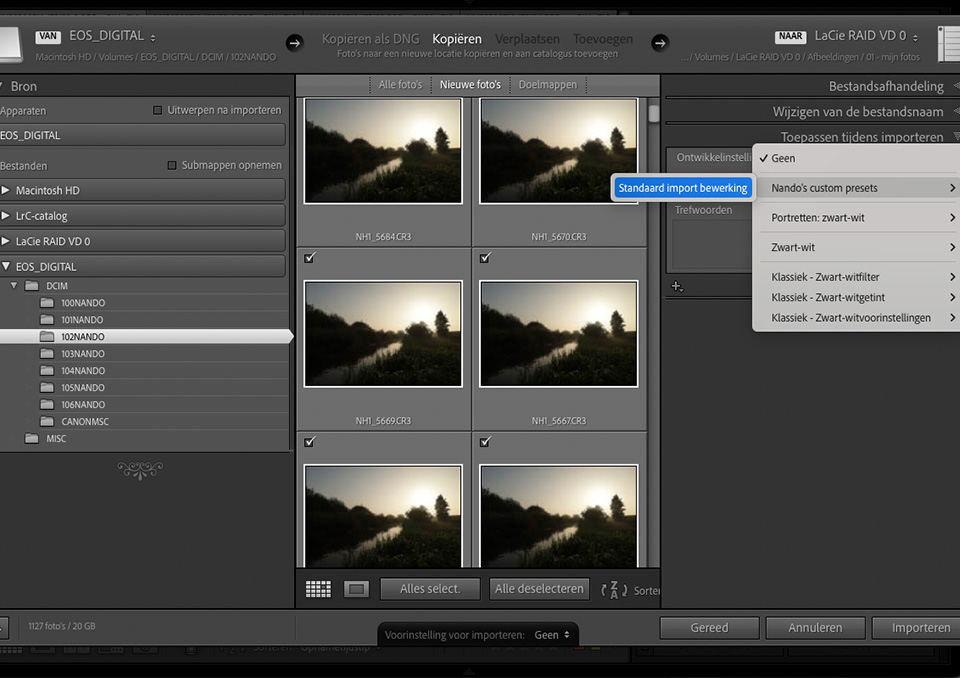
Task: Enable Submappen opnemen checkbox
Action: pos(172,165)
